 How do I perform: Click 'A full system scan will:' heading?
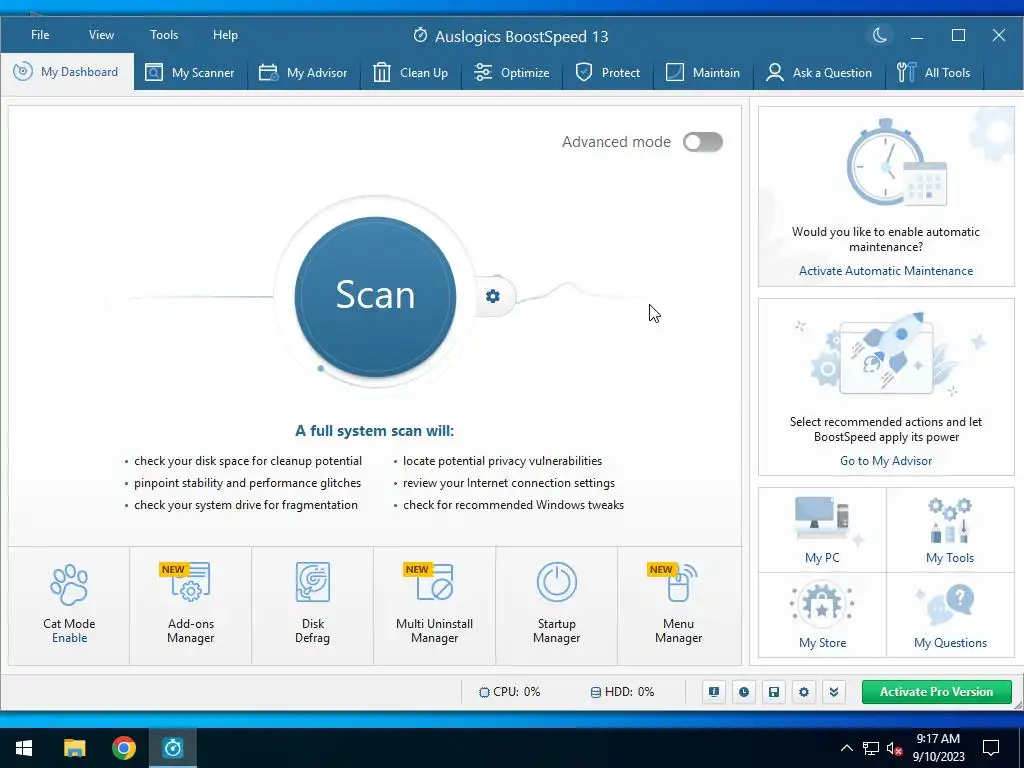[375, 431]
